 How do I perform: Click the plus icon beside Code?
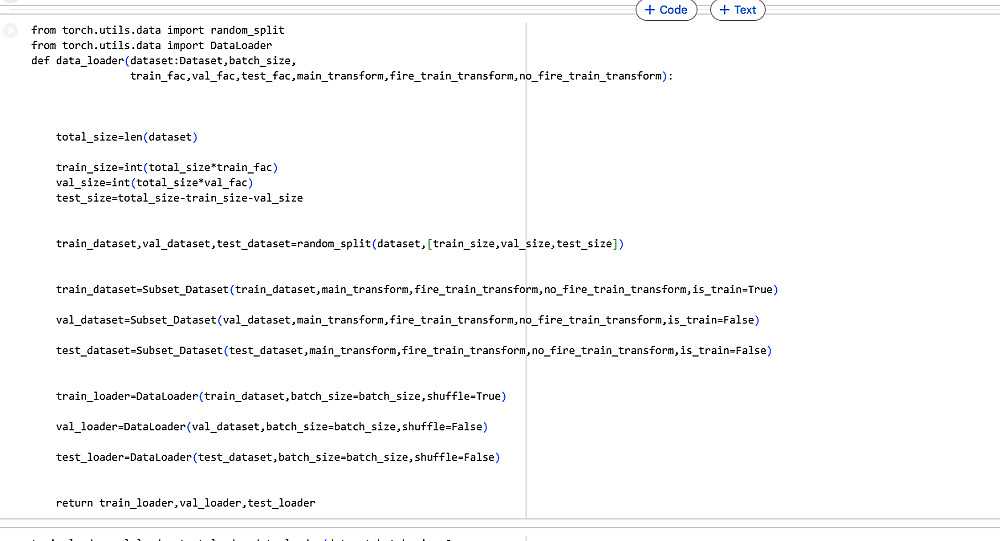pos(650,10)
